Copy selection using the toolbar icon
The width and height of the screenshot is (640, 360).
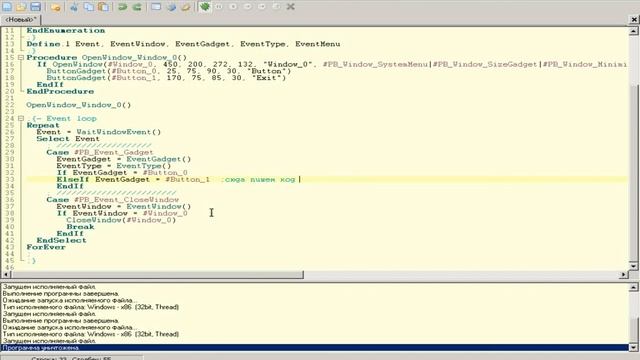89,7
